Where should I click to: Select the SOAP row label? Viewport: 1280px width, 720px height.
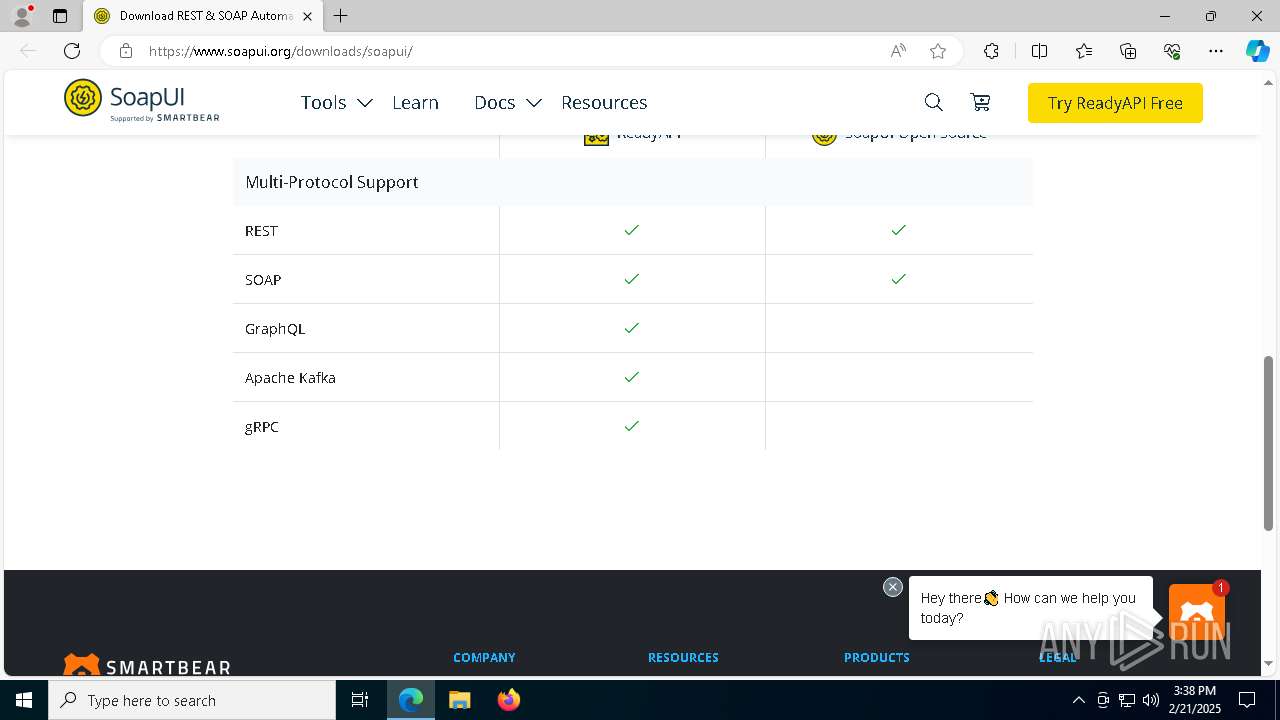point(263,280)
